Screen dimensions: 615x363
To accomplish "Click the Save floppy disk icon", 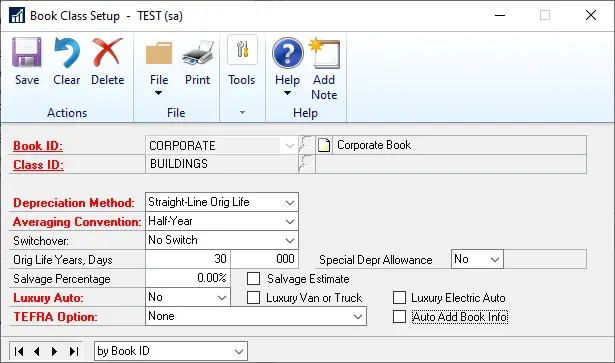I will click(27, 52).
